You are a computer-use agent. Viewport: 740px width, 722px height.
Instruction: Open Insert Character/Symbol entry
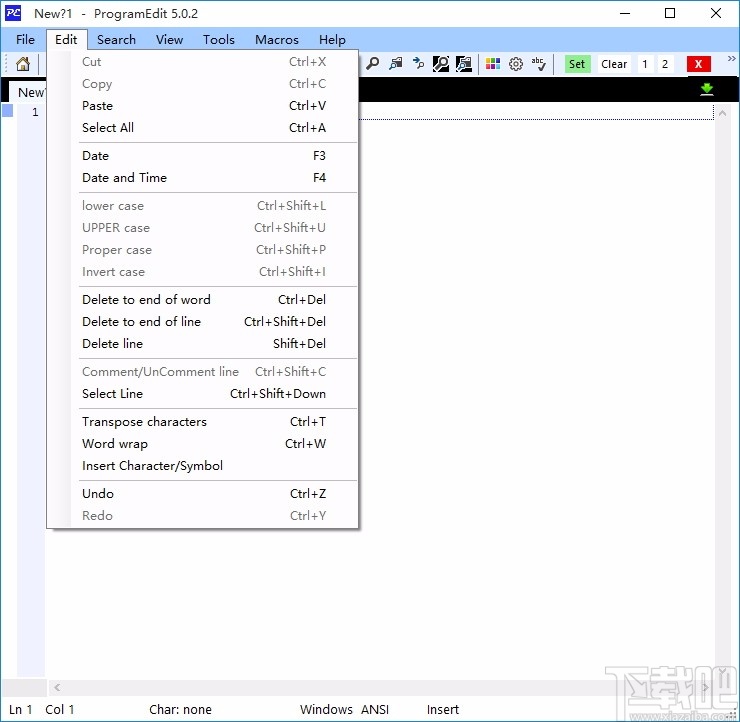202,466
